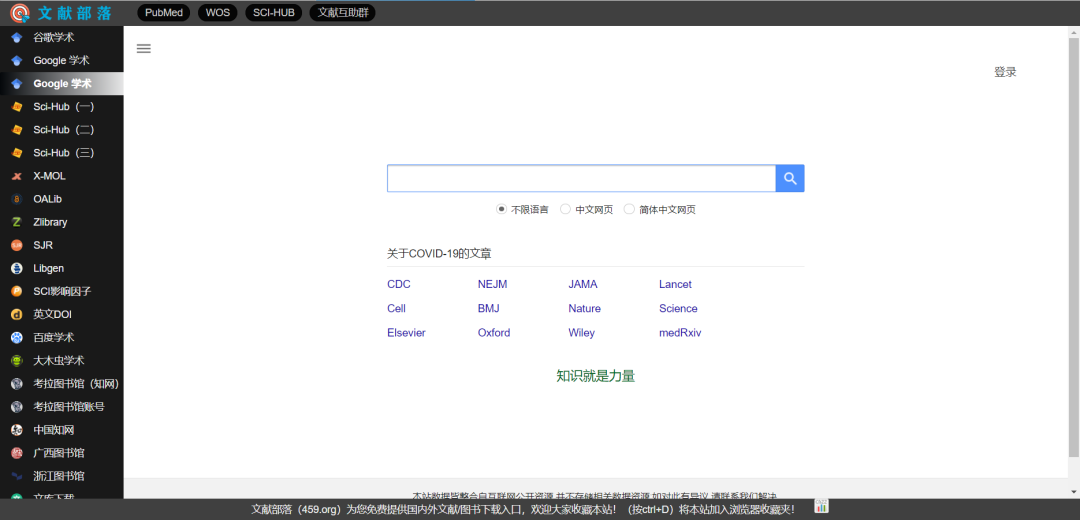Open the hamburger menu icon

click(144, 49)
